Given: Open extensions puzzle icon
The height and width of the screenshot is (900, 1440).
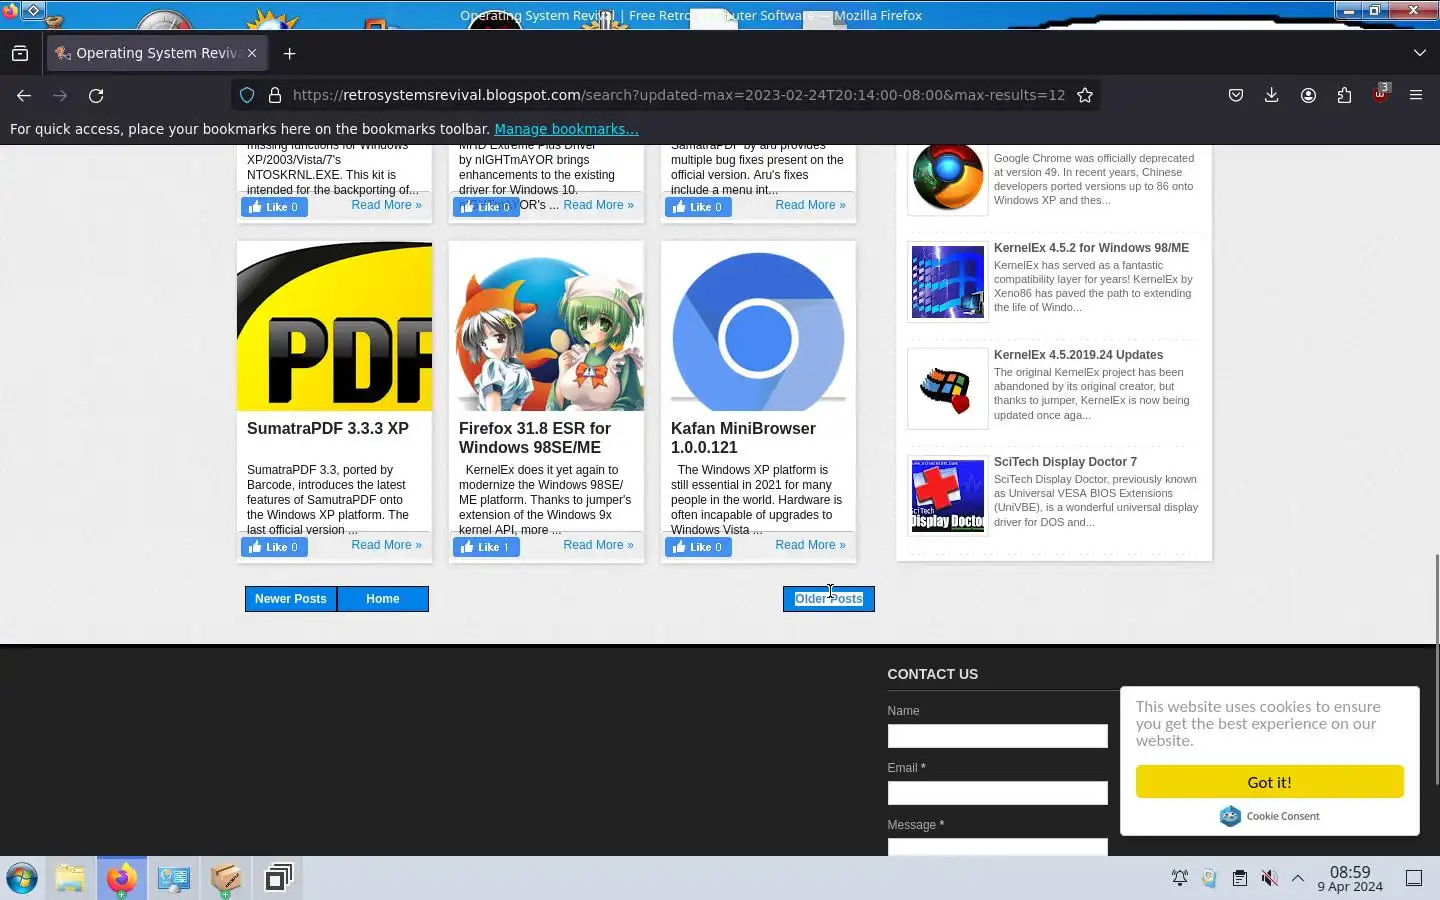Looking at the screenshot, I should click(1344, 95).
